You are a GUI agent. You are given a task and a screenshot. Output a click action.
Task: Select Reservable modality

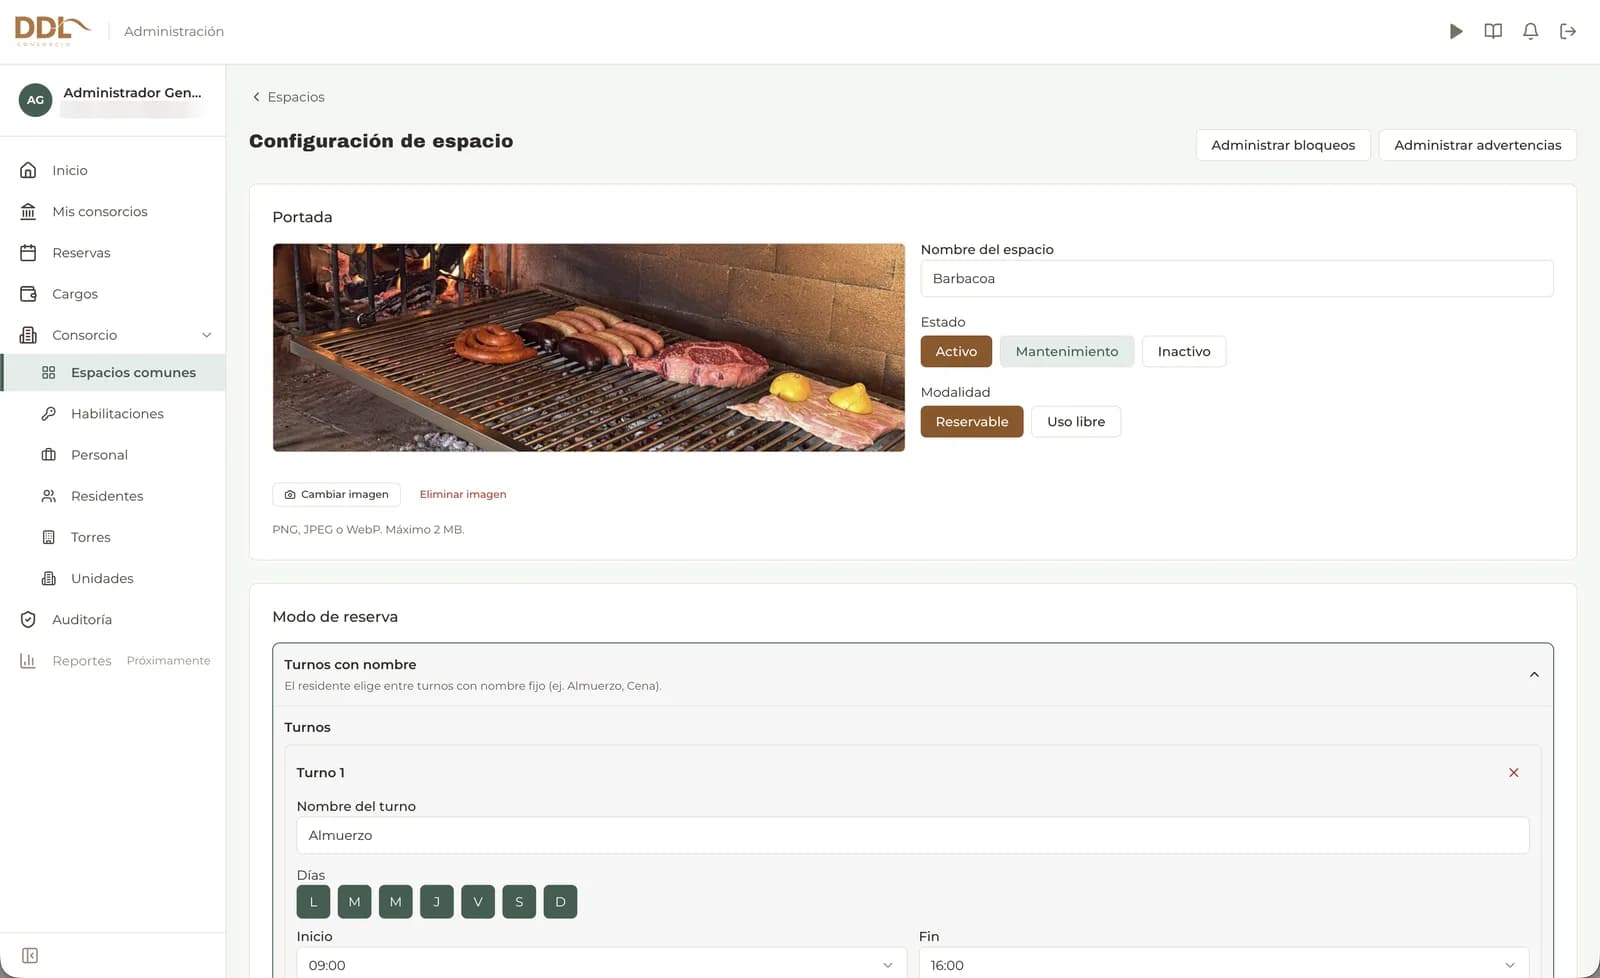tap(972, 422)
